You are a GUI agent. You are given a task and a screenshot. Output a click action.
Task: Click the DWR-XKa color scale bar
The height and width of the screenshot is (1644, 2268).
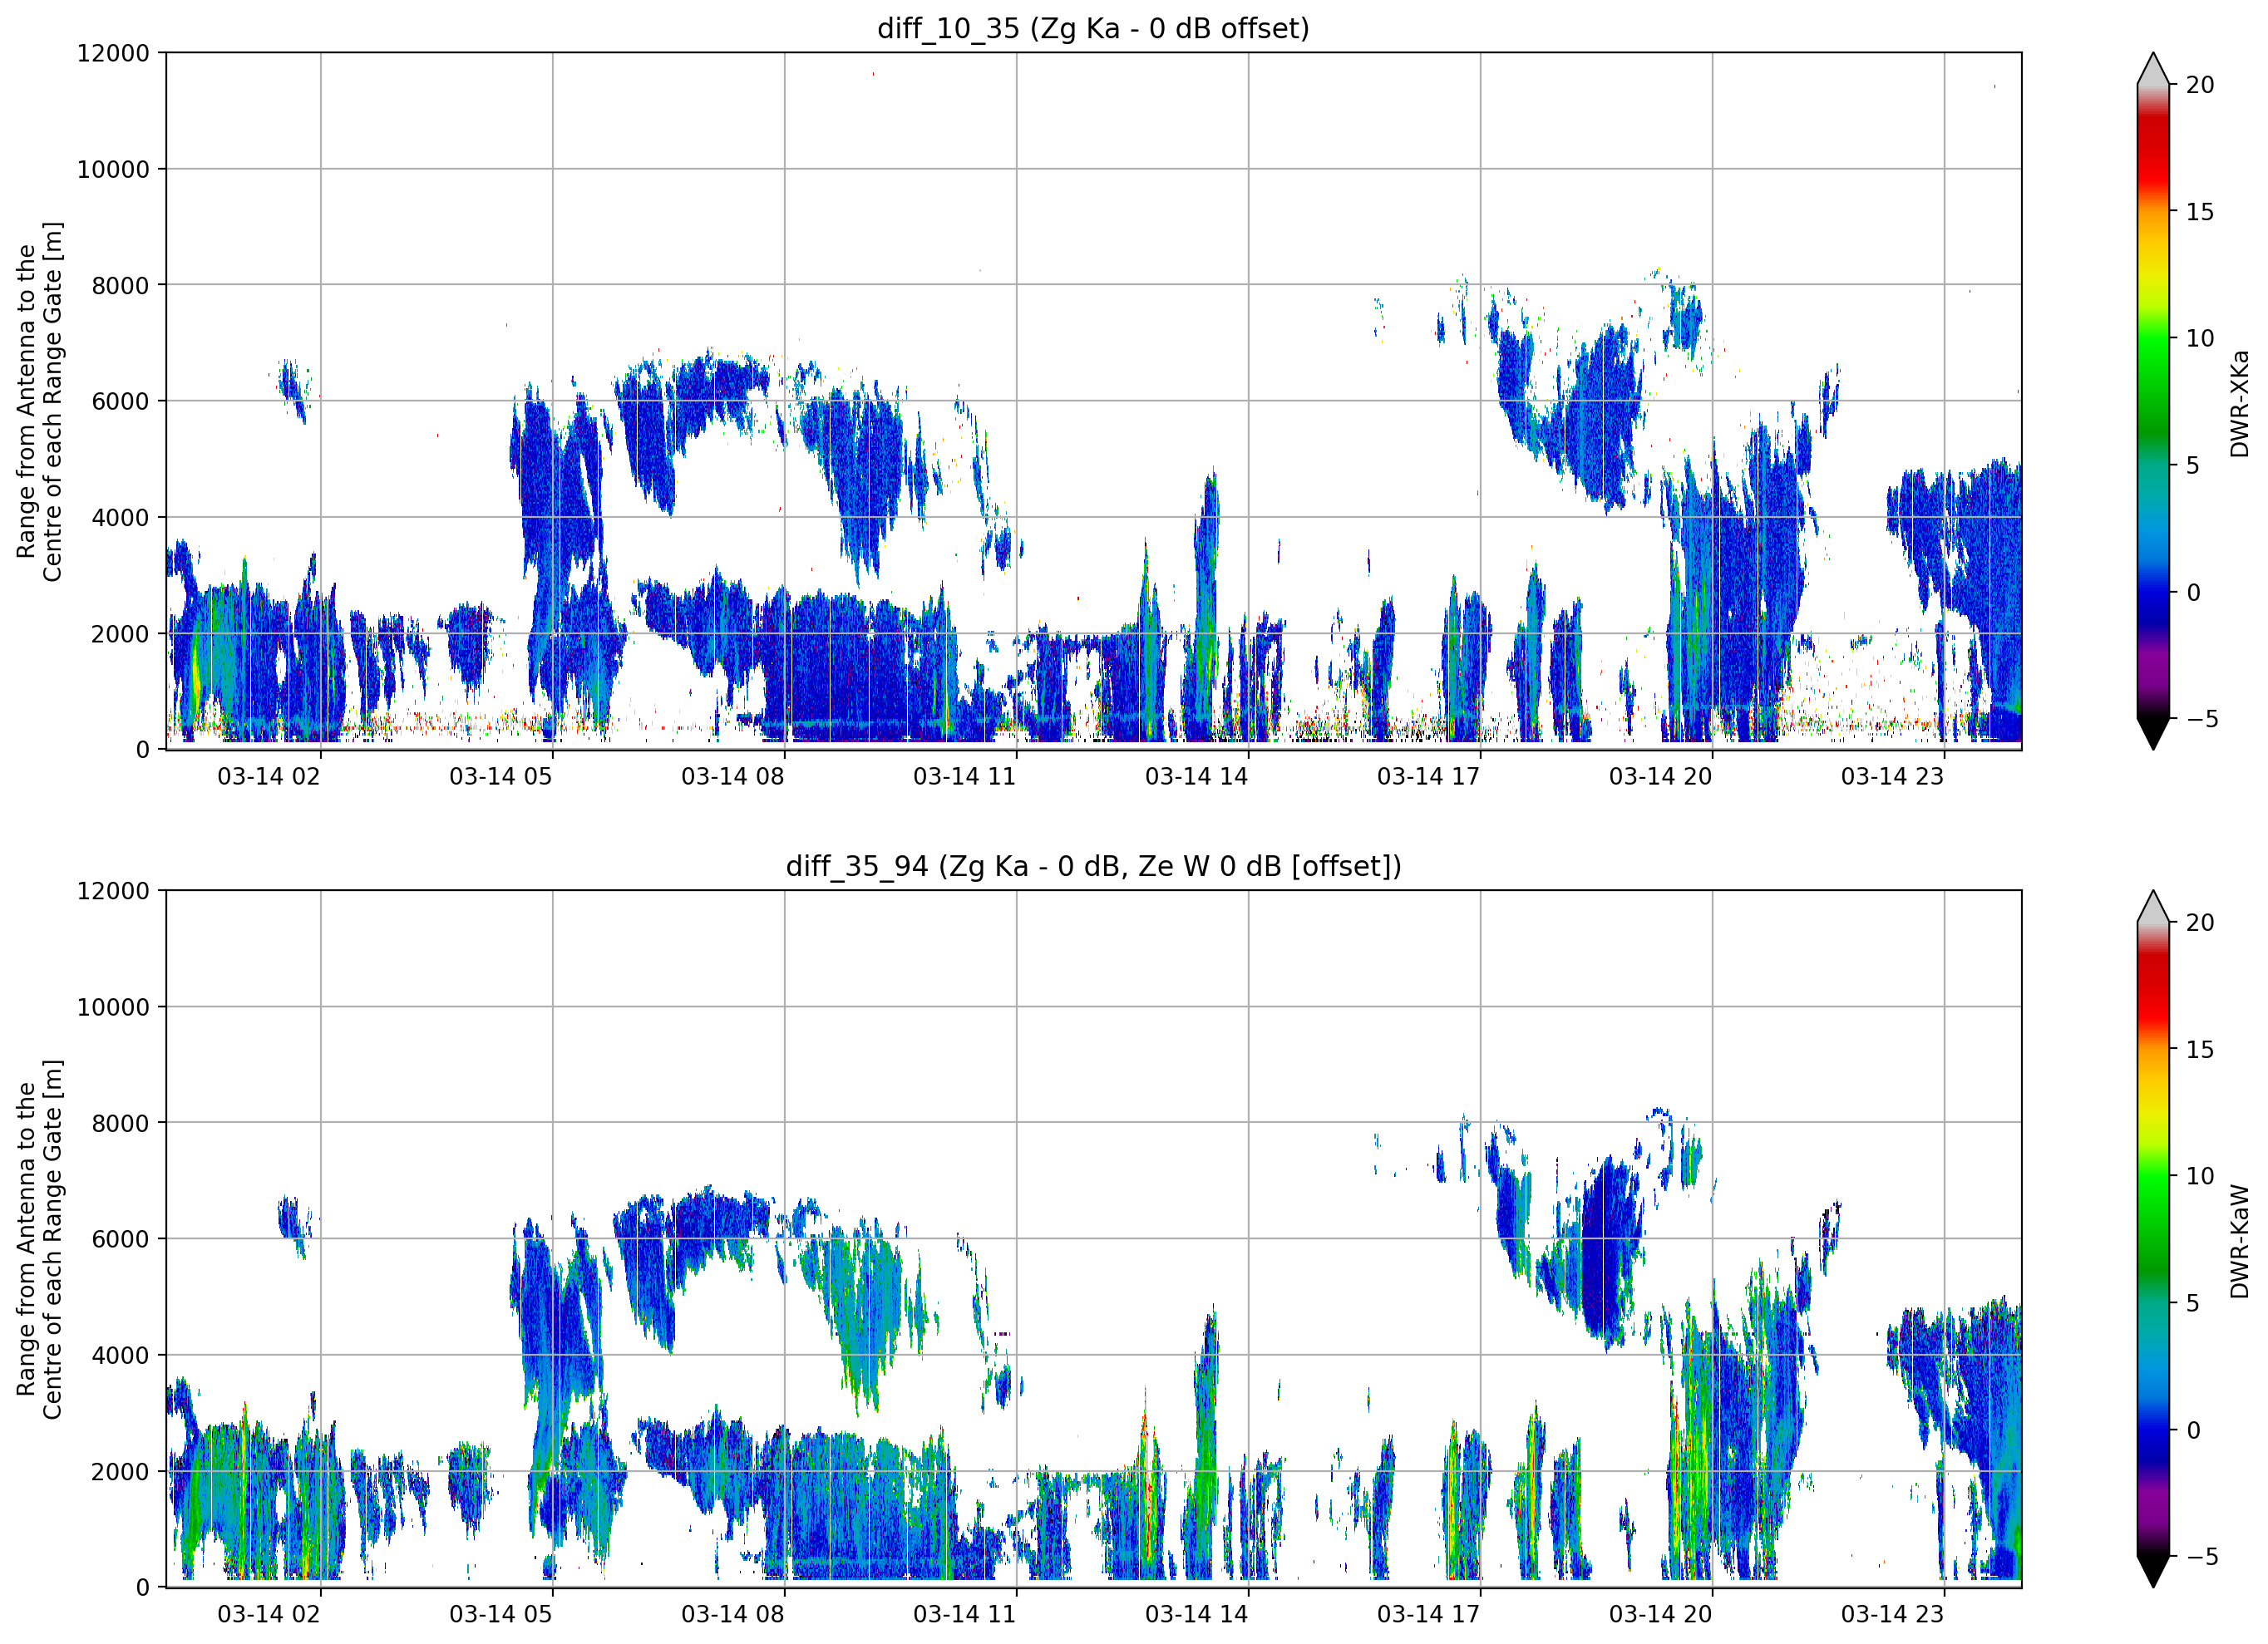[x=2153, y=401]
